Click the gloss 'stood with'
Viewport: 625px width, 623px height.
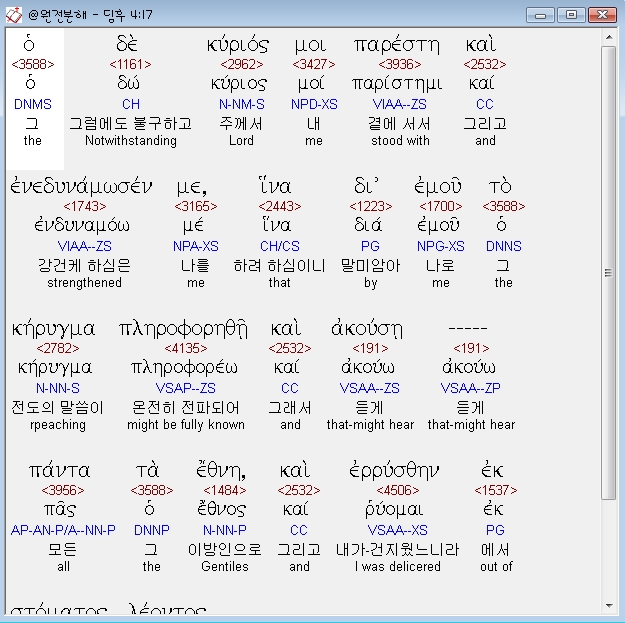400,141
